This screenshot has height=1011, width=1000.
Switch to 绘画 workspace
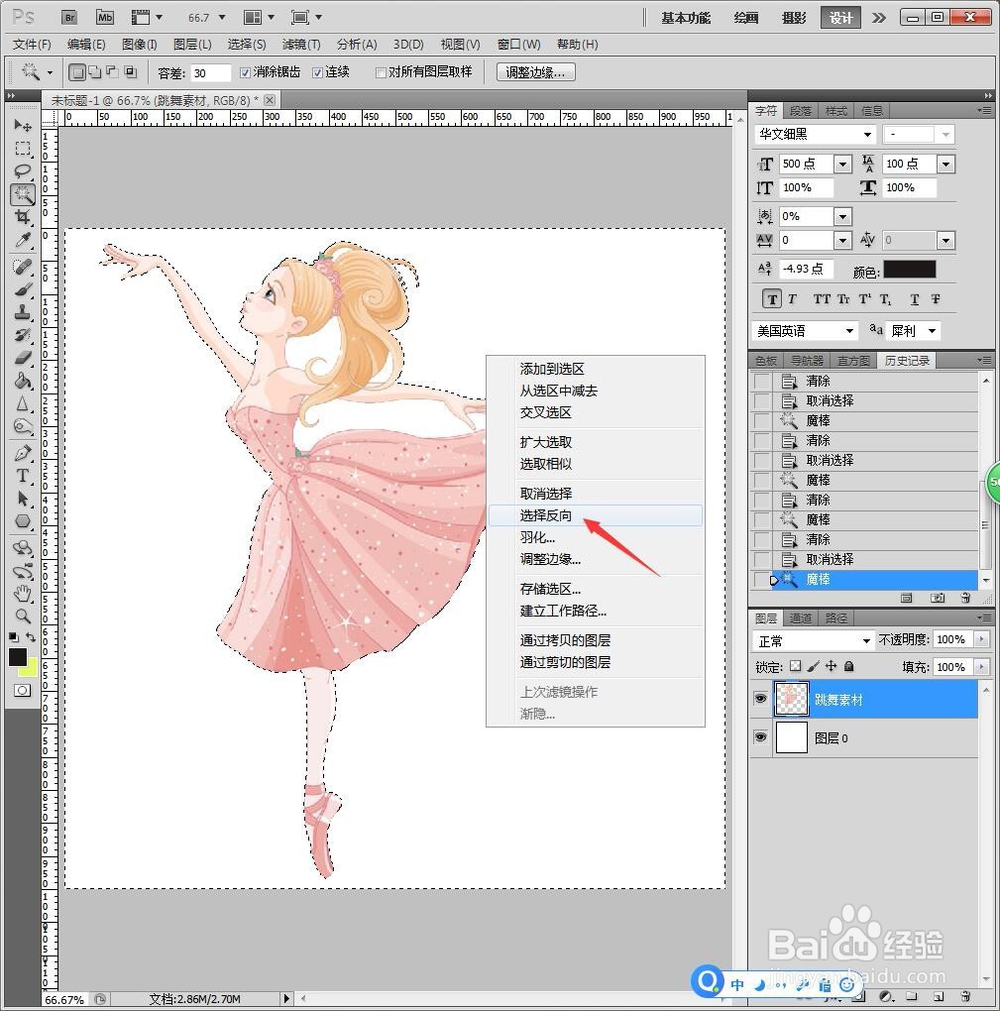click(x=746, y=17)
